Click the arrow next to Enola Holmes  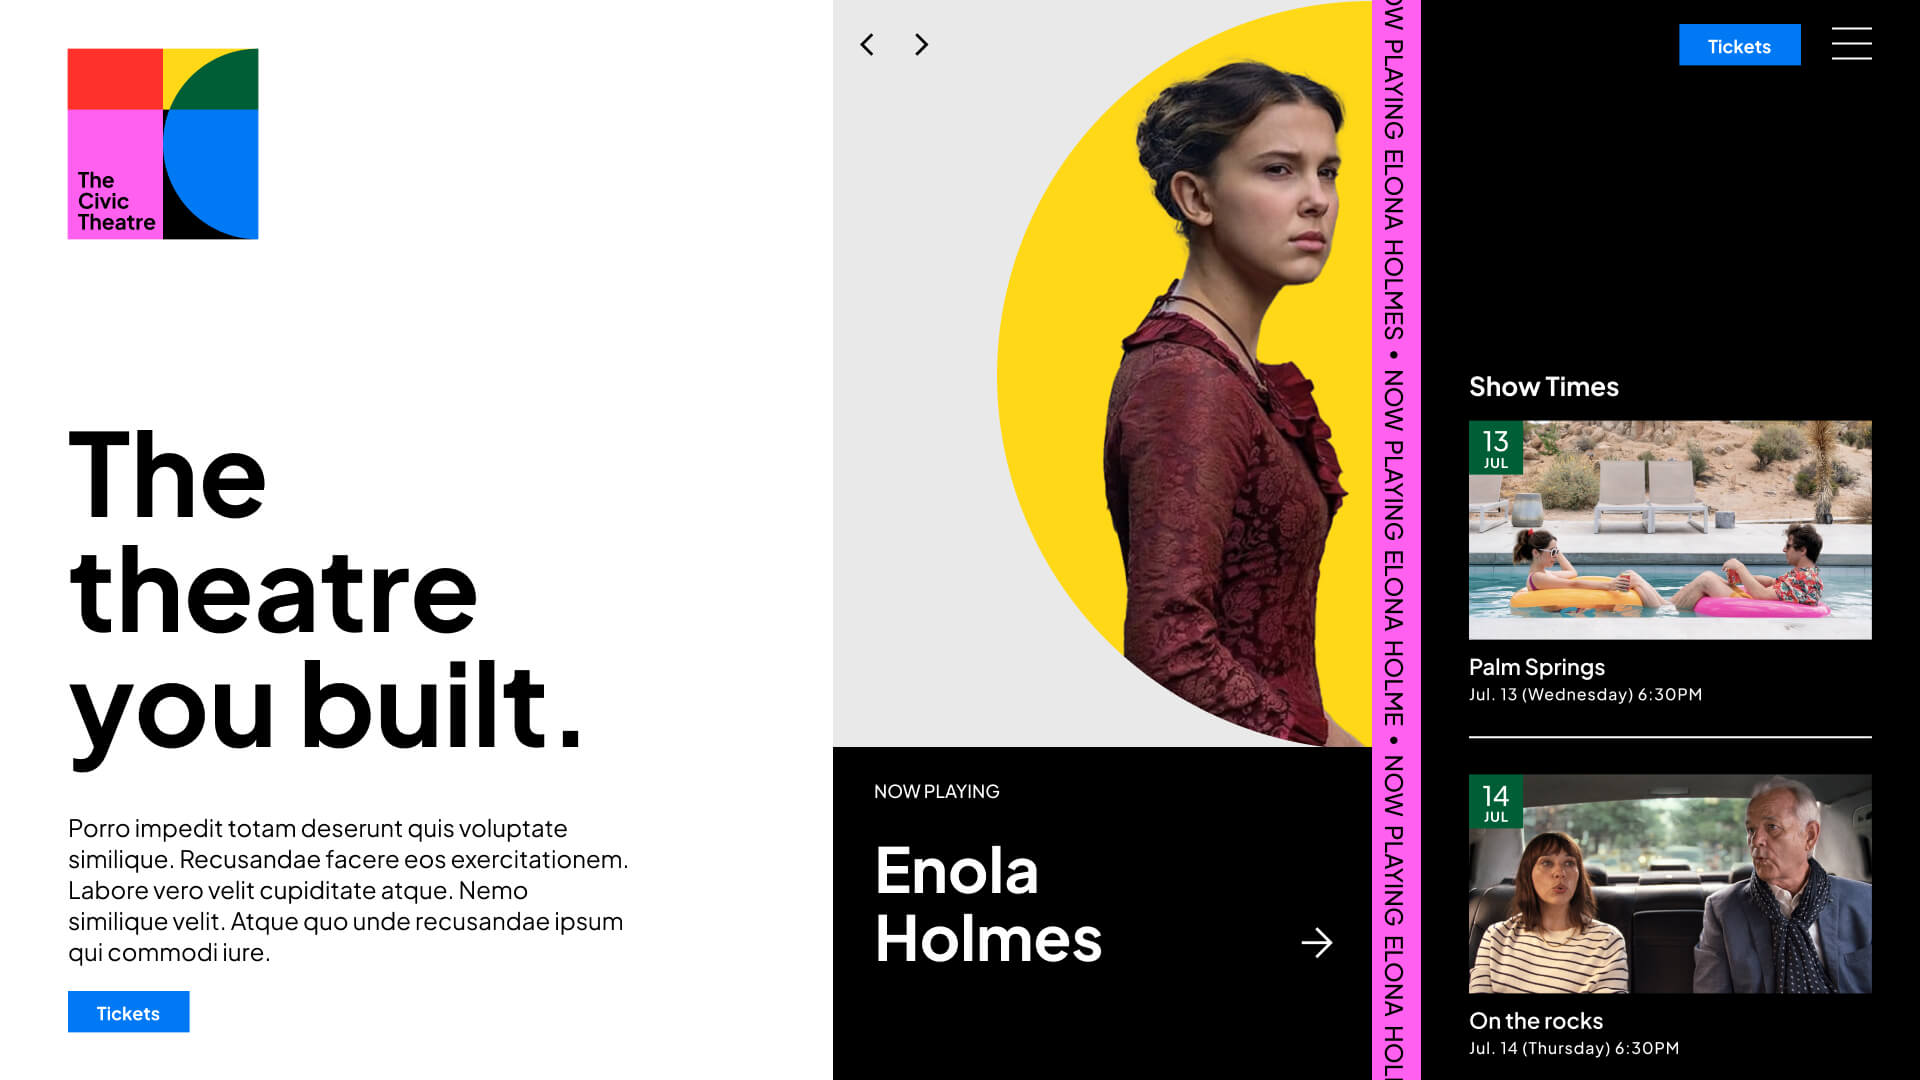tap(1317, 942)
